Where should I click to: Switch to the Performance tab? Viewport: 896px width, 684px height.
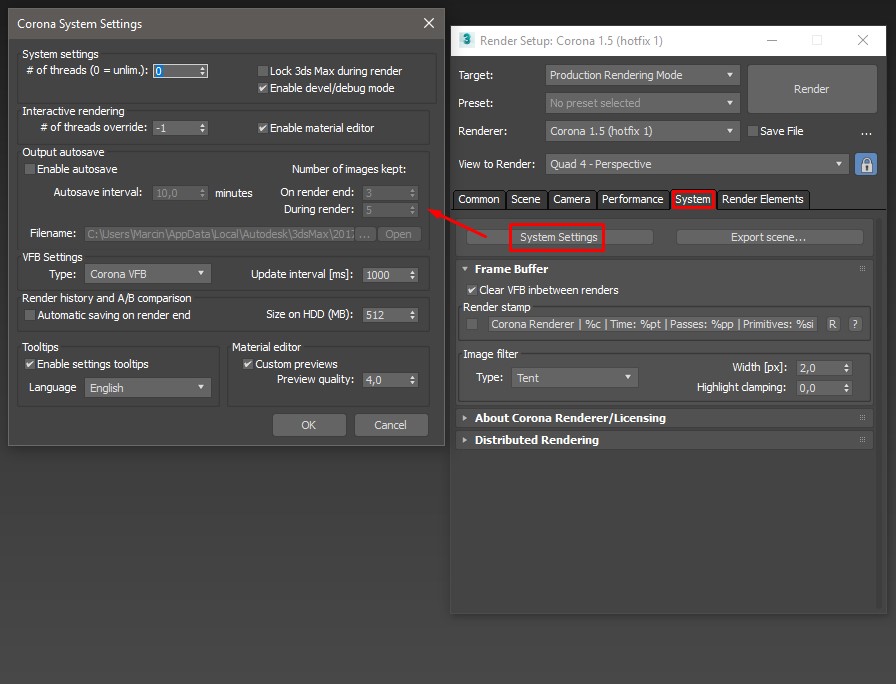(633, 199)
